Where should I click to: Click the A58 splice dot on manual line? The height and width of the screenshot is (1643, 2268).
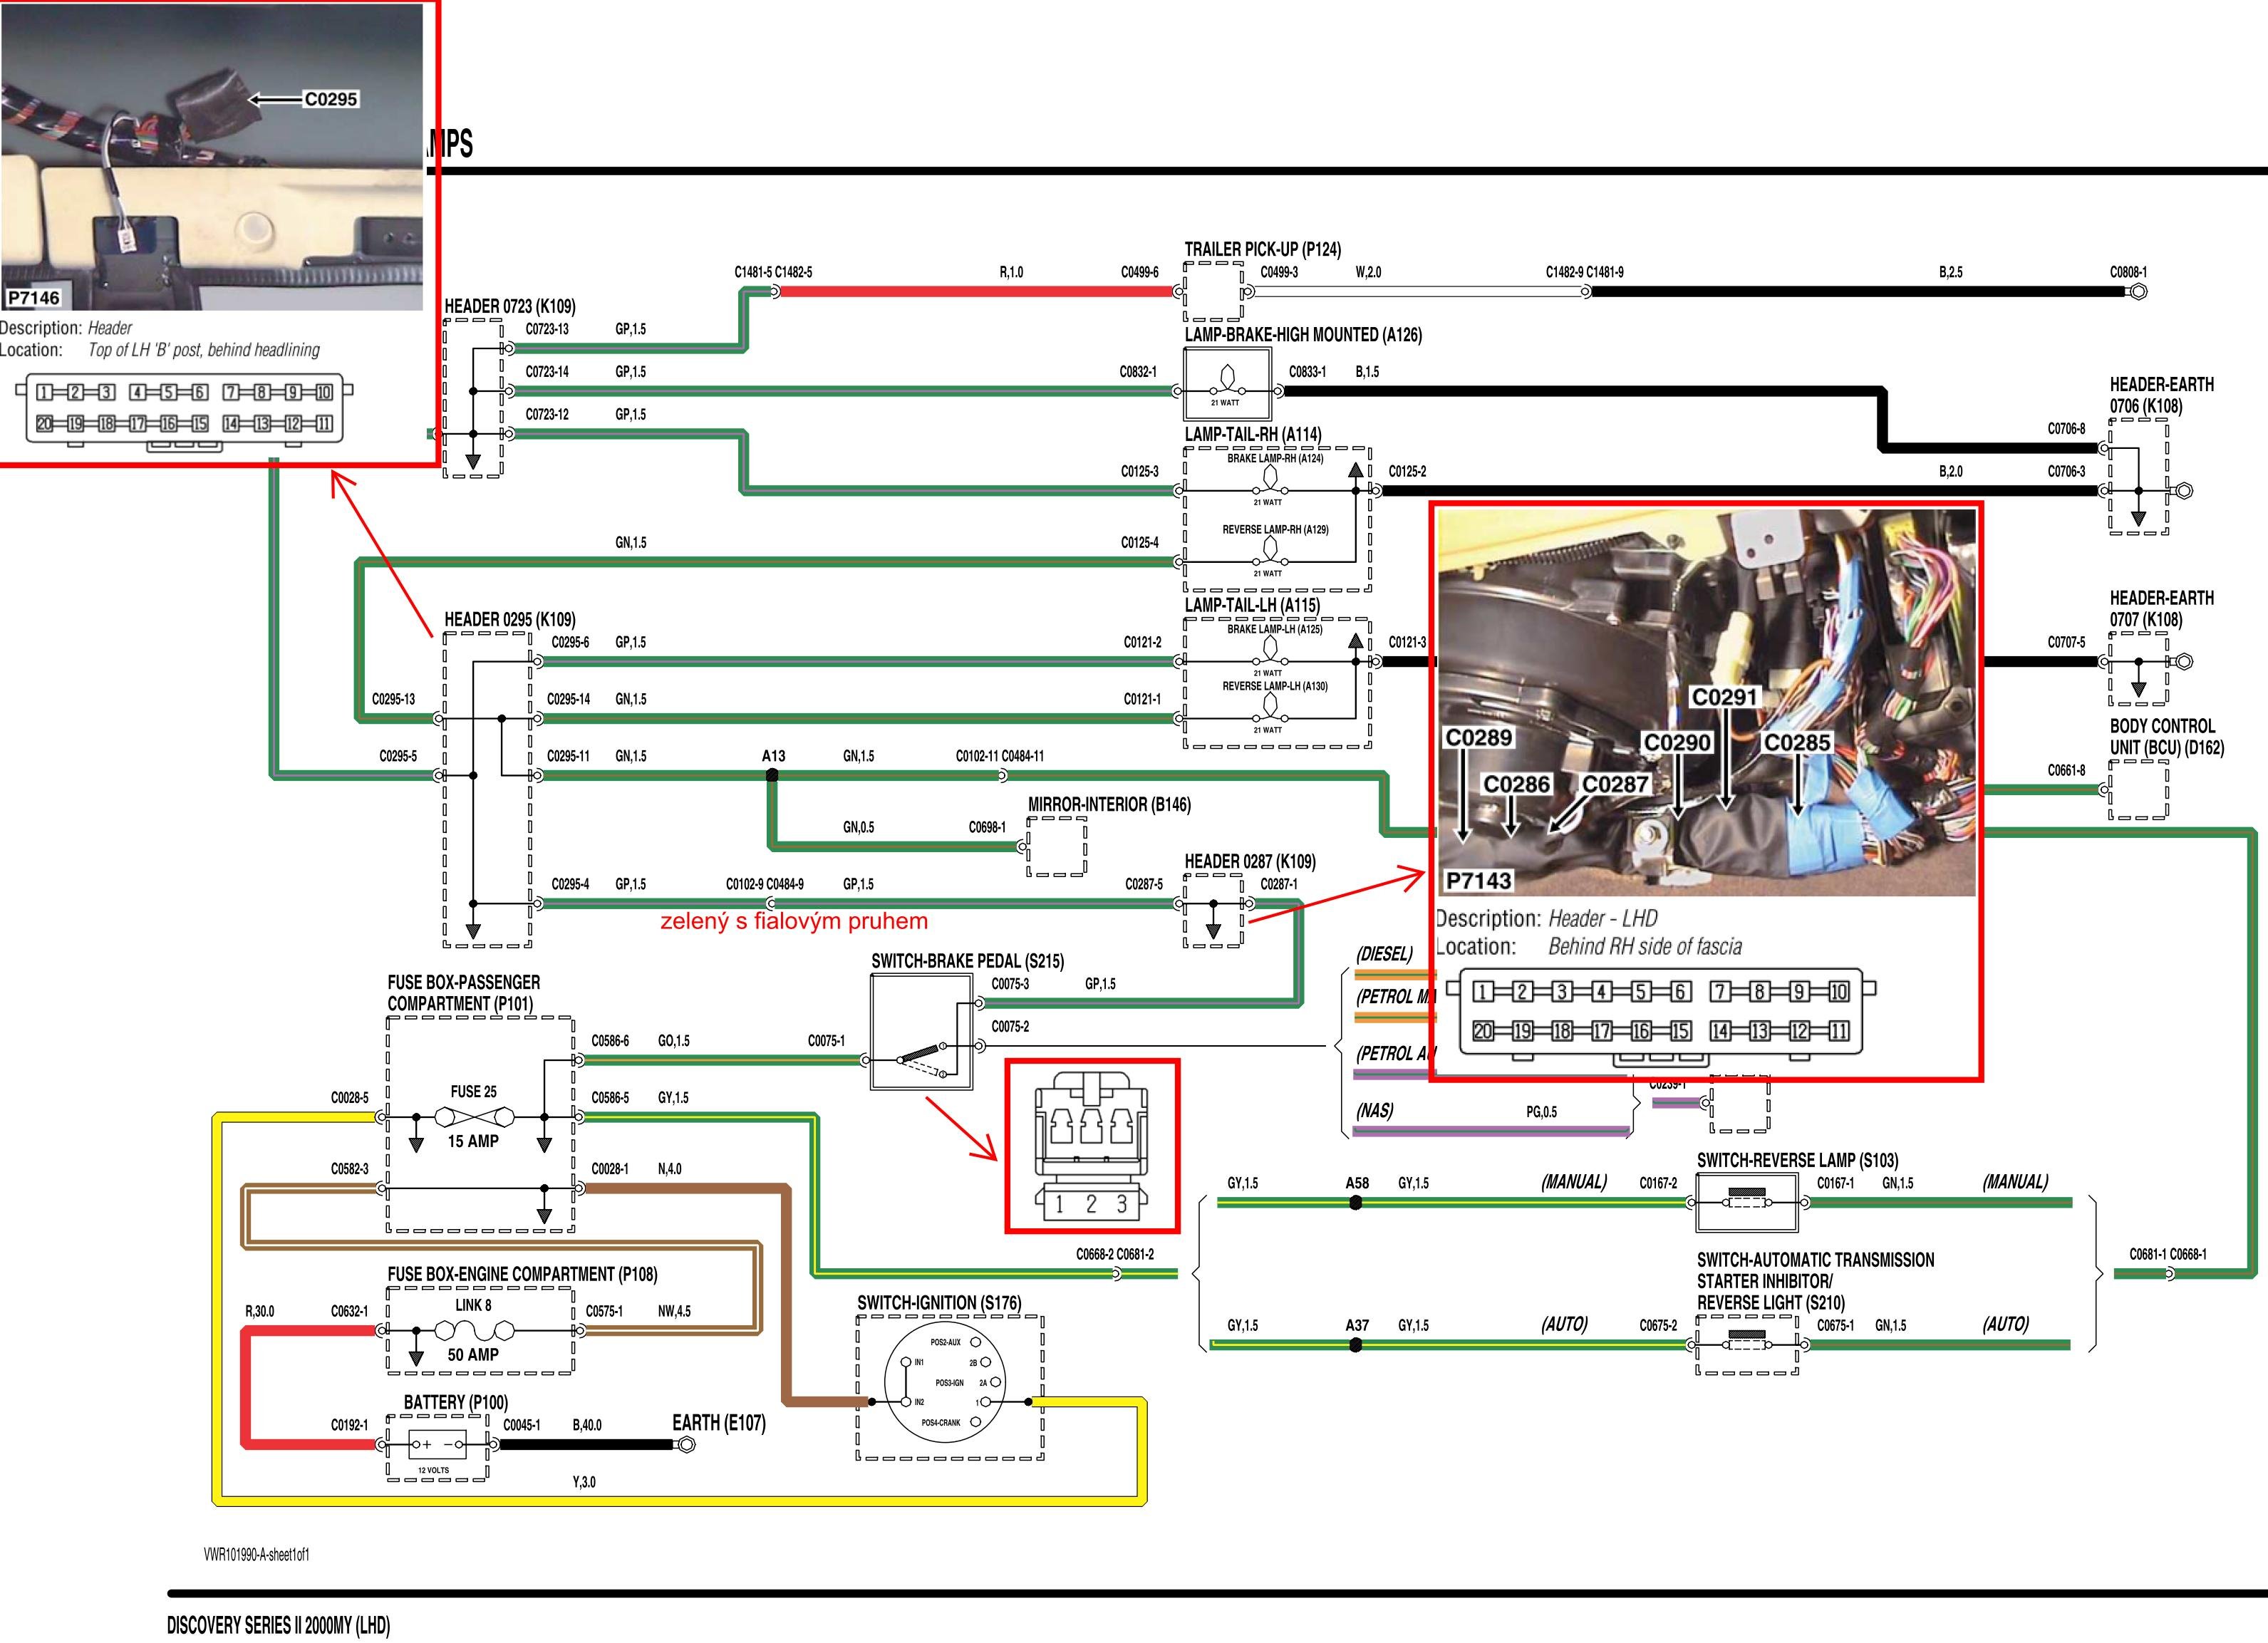point(1356,1203)
